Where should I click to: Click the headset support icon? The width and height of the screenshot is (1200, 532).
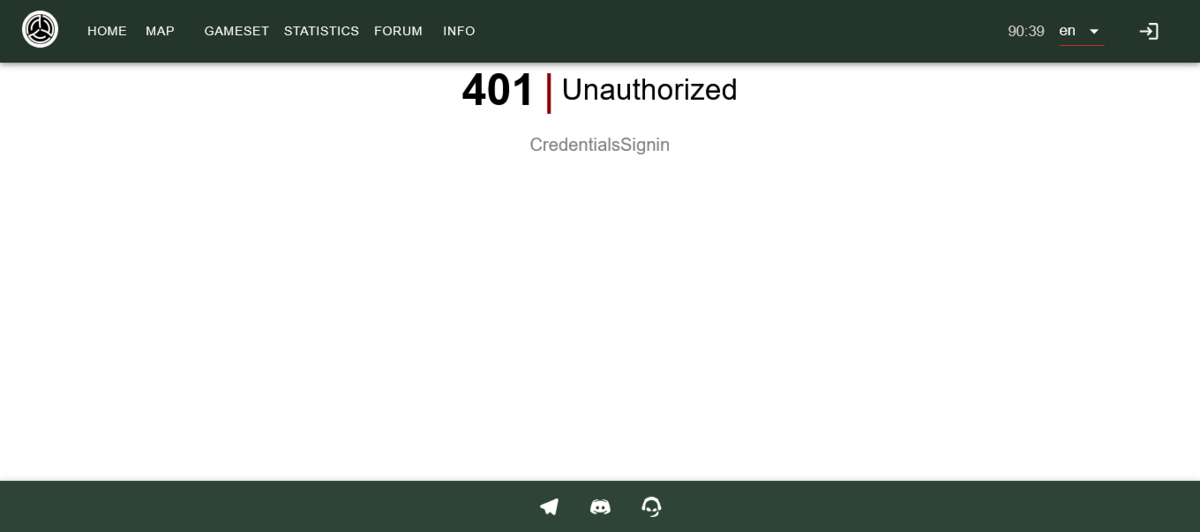(651, 507)
